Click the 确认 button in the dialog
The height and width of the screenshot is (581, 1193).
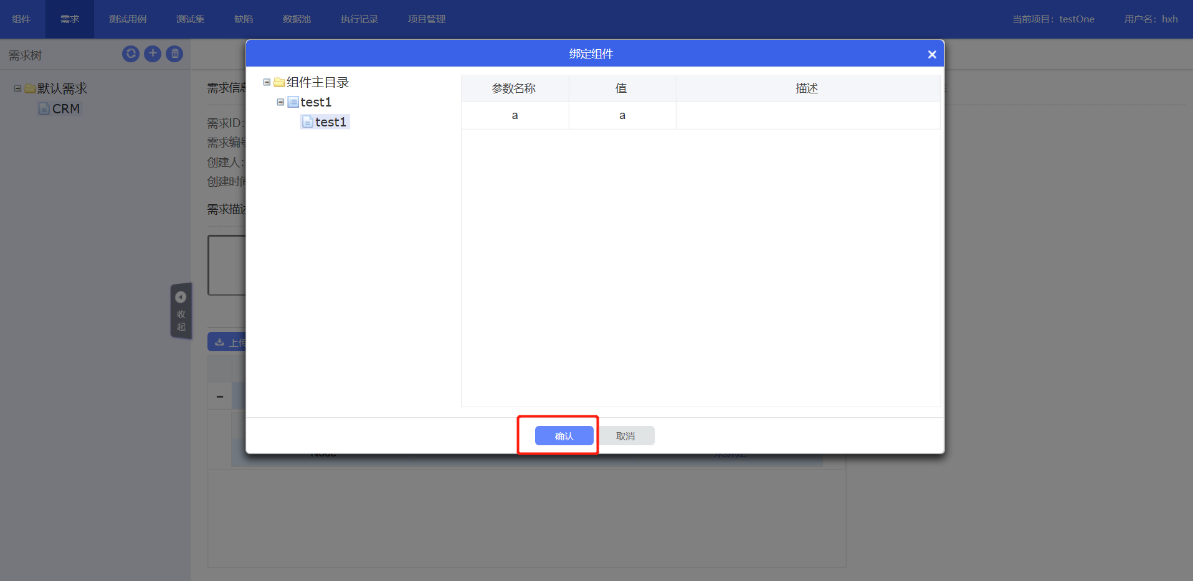[x=564, y=436]
